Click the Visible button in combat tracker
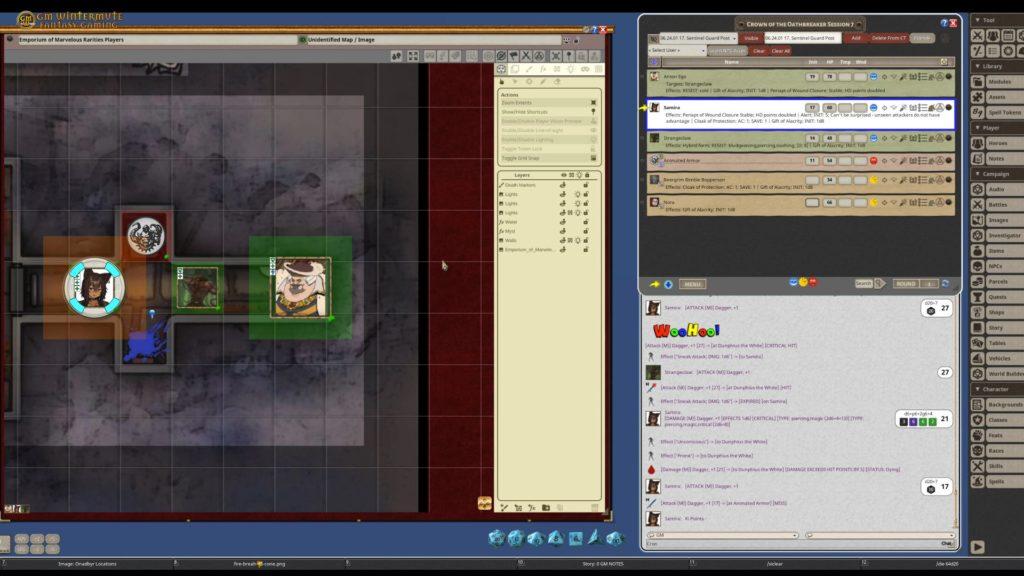This screenshot has height=576, width=1024. point(751,38)
